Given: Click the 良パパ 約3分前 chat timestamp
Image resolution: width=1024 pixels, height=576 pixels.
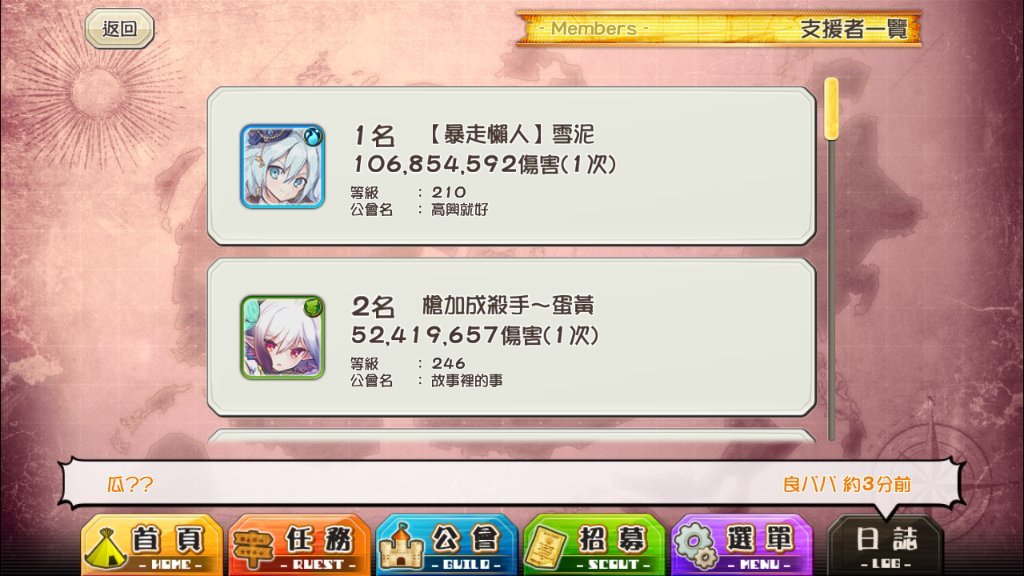Looking at the screenshot, I should coord(847,484).
